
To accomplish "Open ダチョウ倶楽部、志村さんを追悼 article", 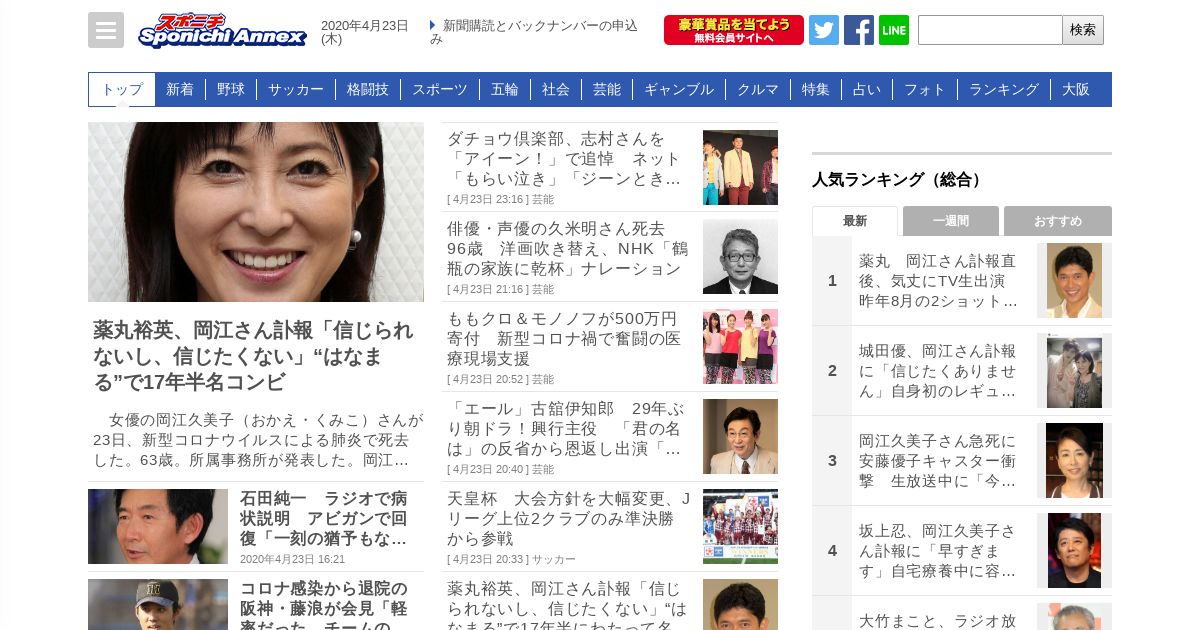I will pos(565,159).
